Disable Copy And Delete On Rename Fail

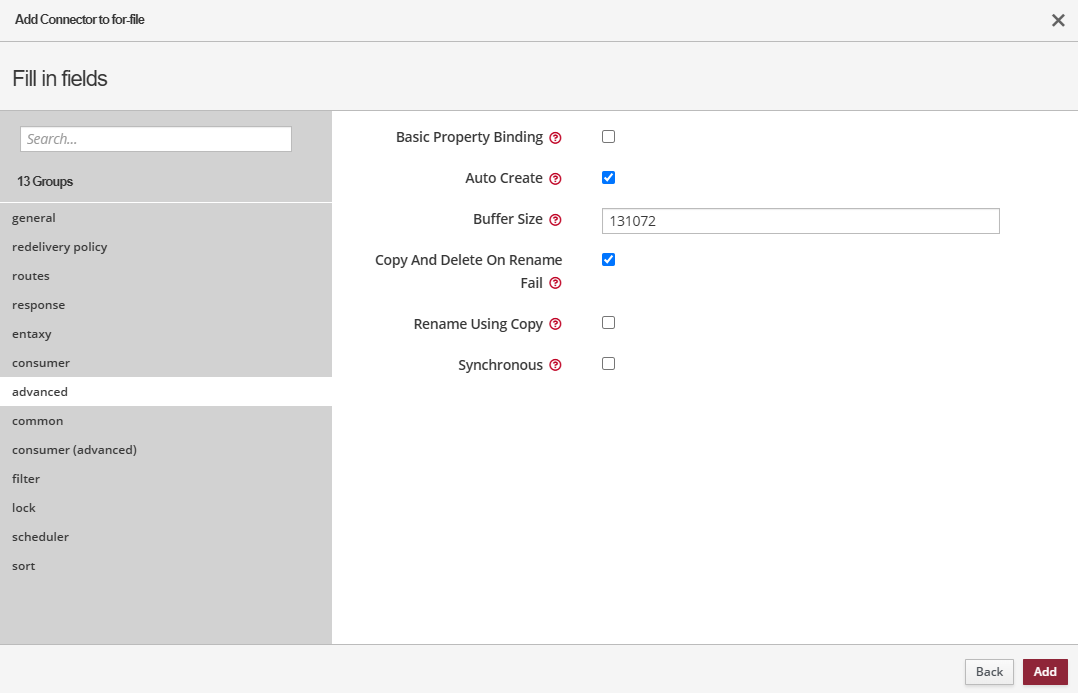[608, 260]
